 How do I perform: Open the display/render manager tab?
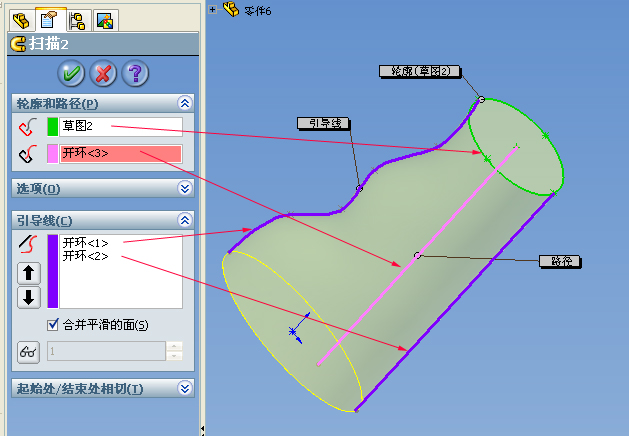[105, 20]
